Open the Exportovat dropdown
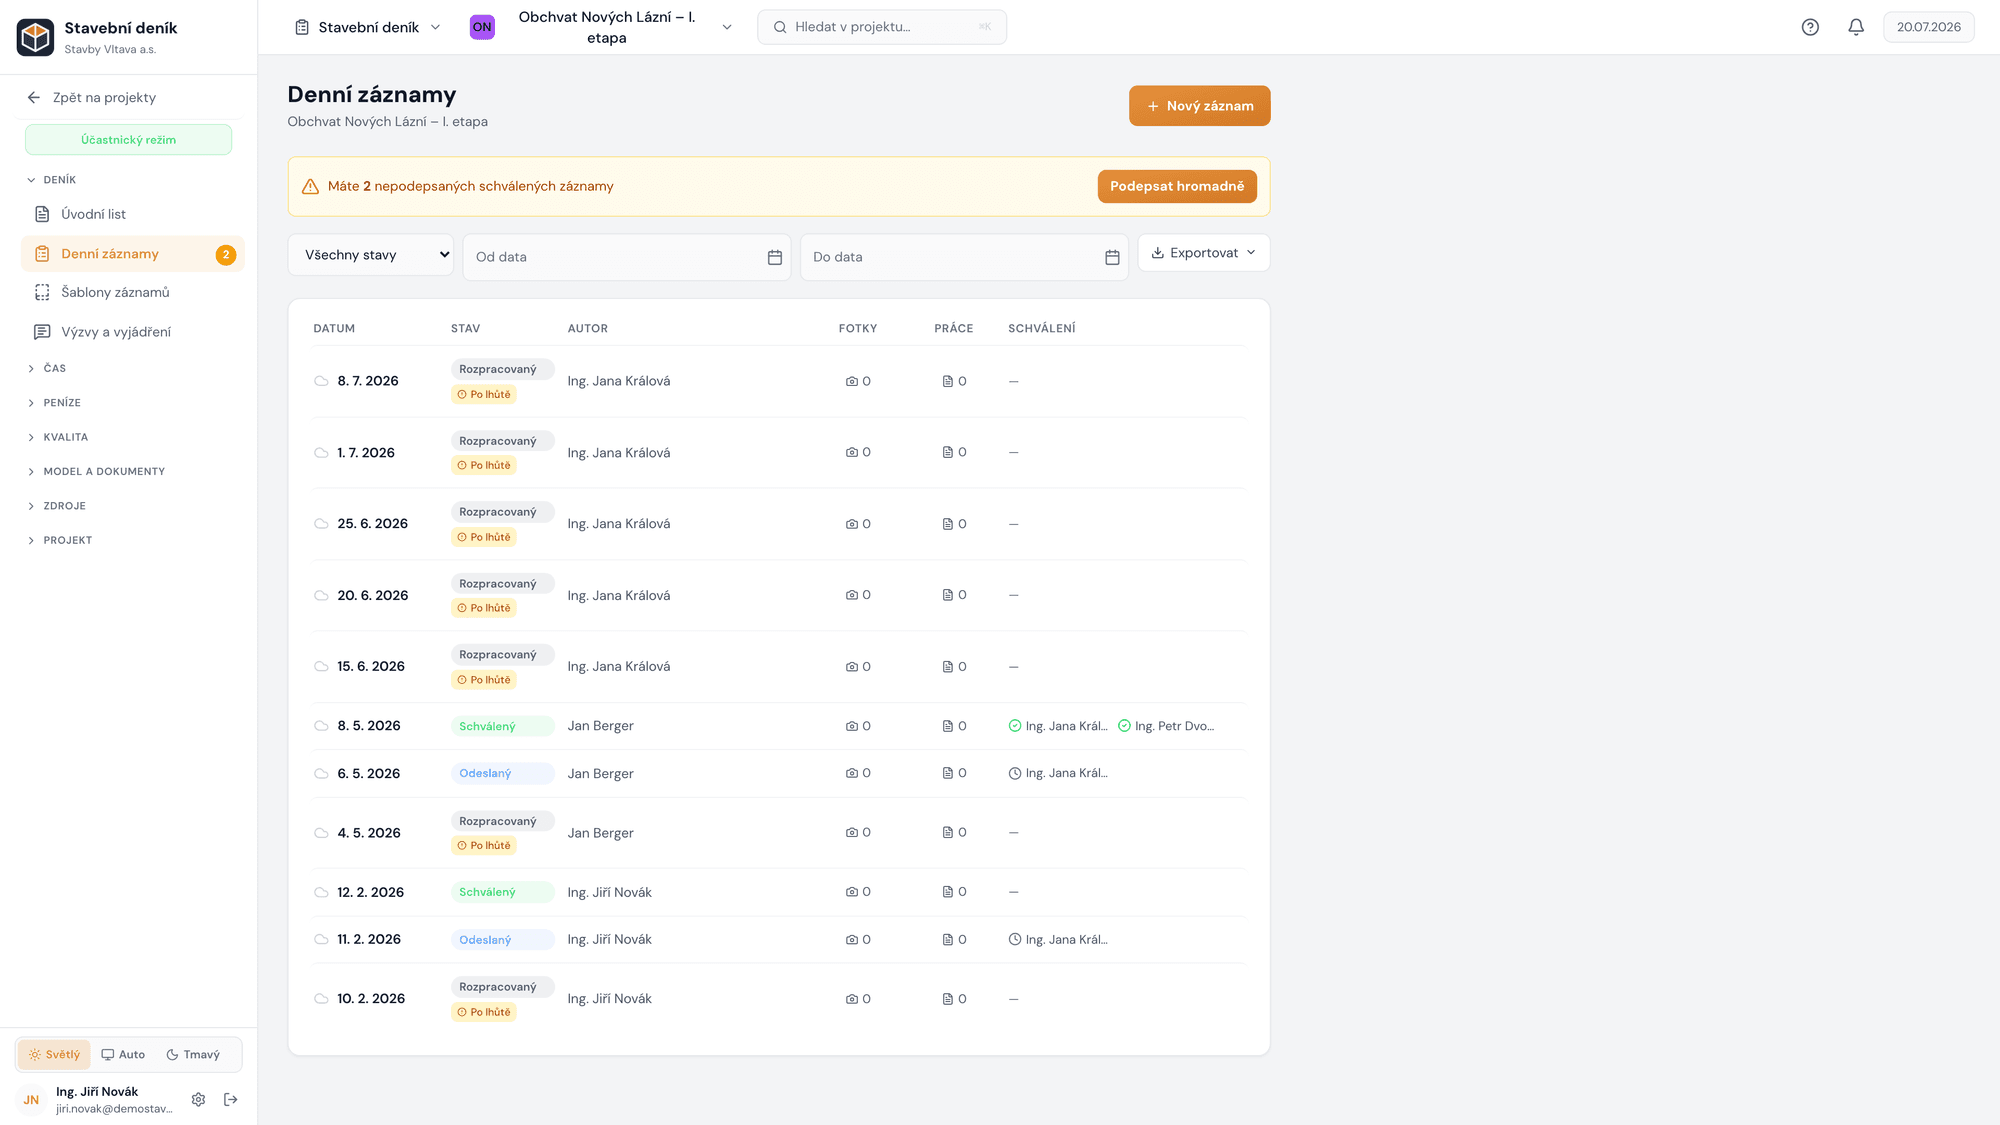 1204,253
